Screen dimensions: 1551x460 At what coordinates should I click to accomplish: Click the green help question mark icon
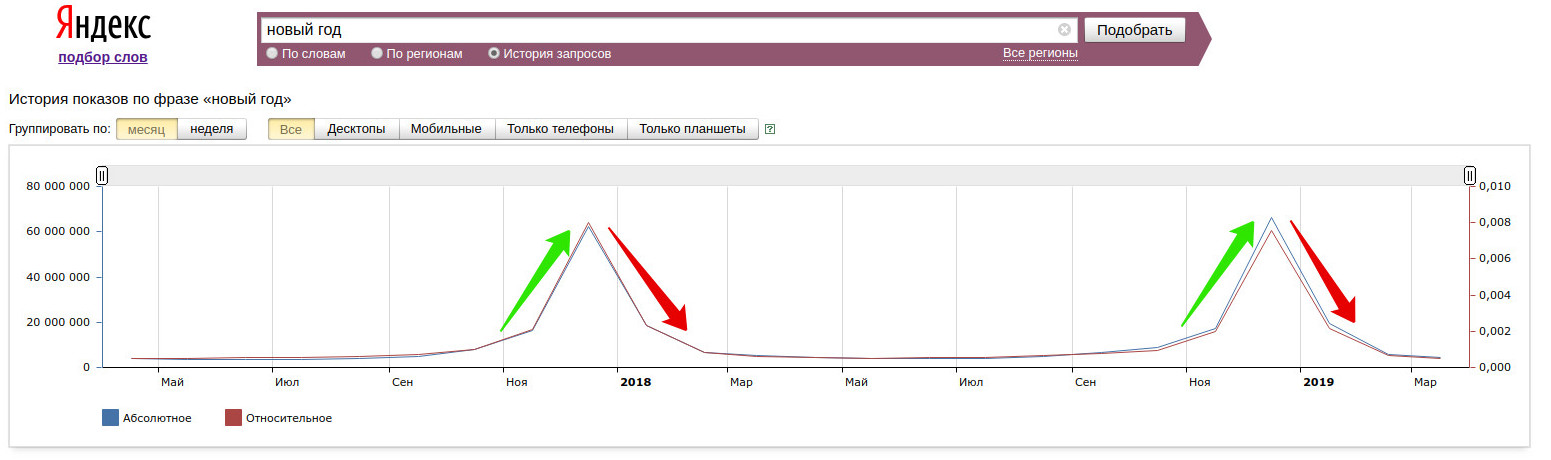click(x=770, y=129)
